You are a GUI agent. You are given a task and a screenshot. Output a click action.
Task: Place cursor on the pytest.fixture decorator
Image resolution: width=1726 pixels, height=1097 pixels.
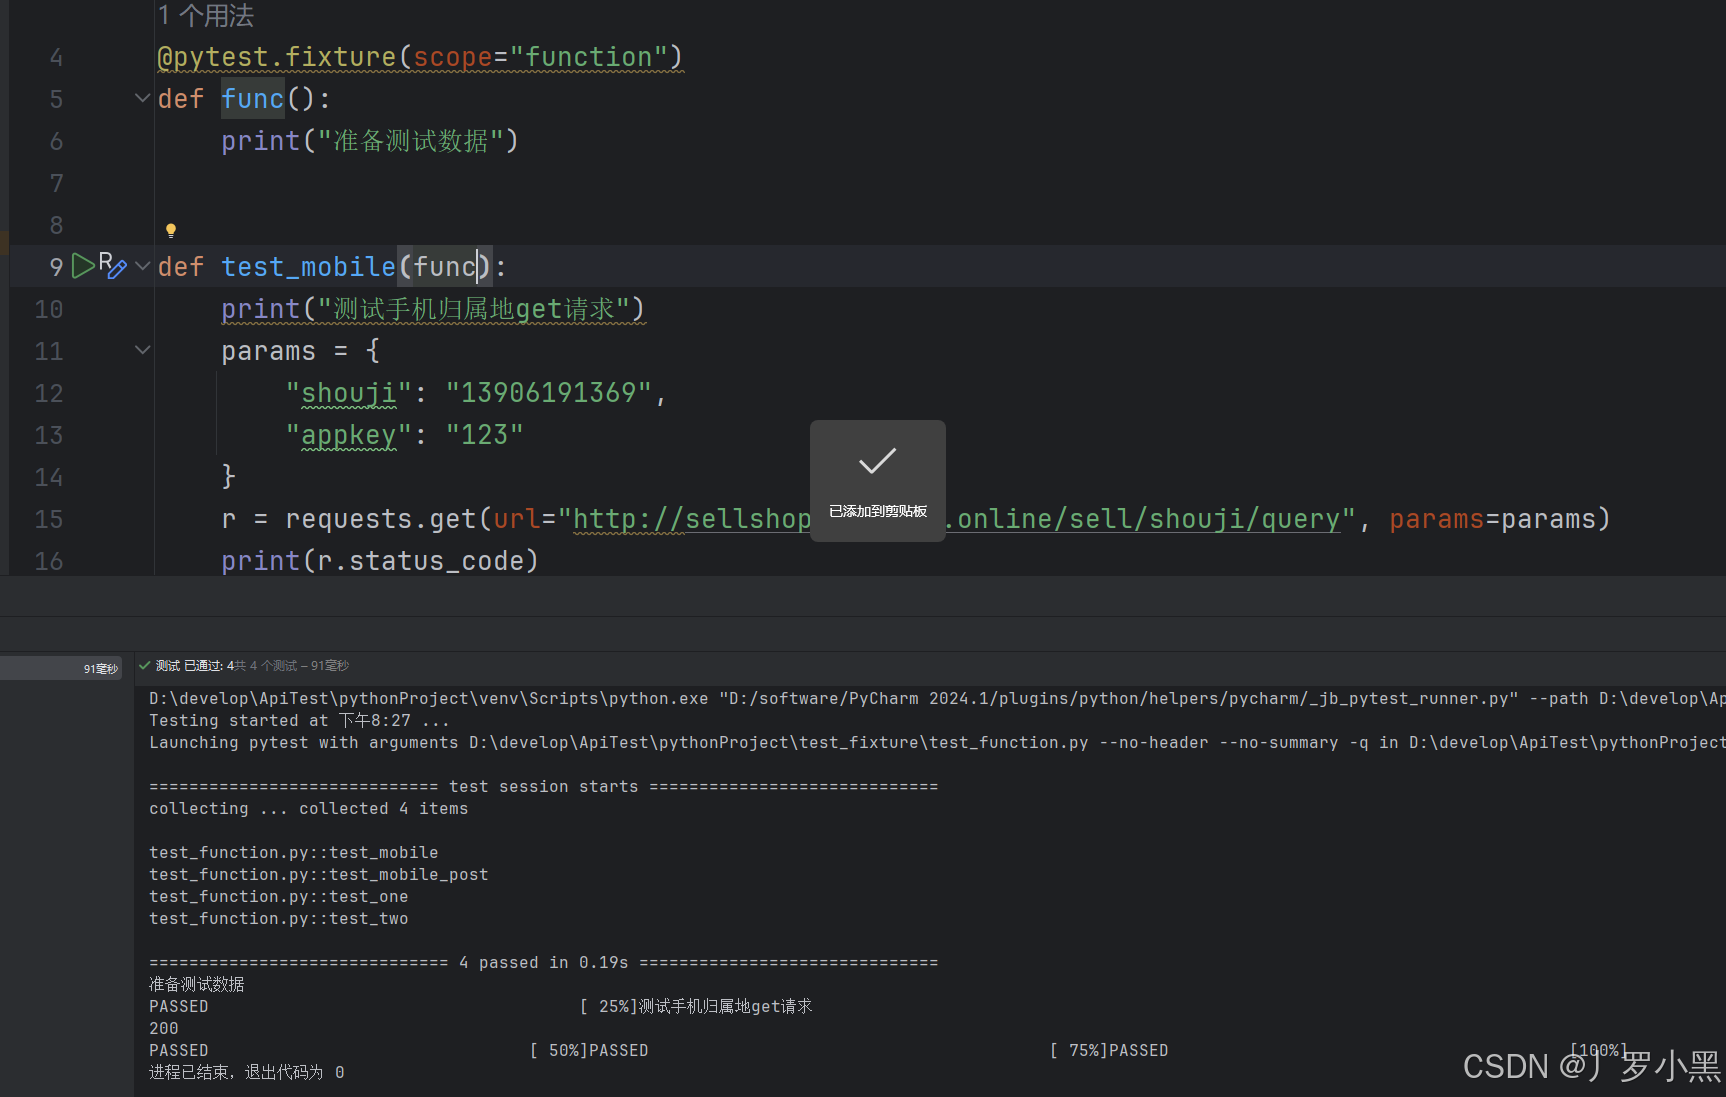click(420, 57)
